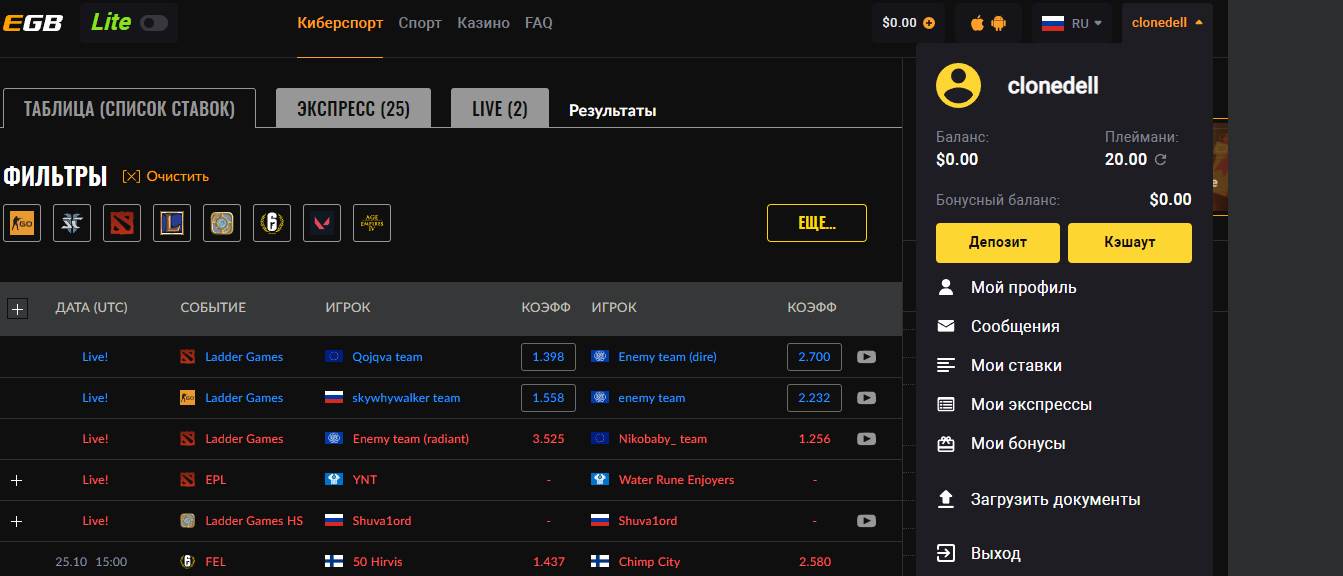Filter by the Dota 2 game icon
Image resolution: width=1343 pixels, height=576 pixels.
pyautogui.click(x=122, y=223)
